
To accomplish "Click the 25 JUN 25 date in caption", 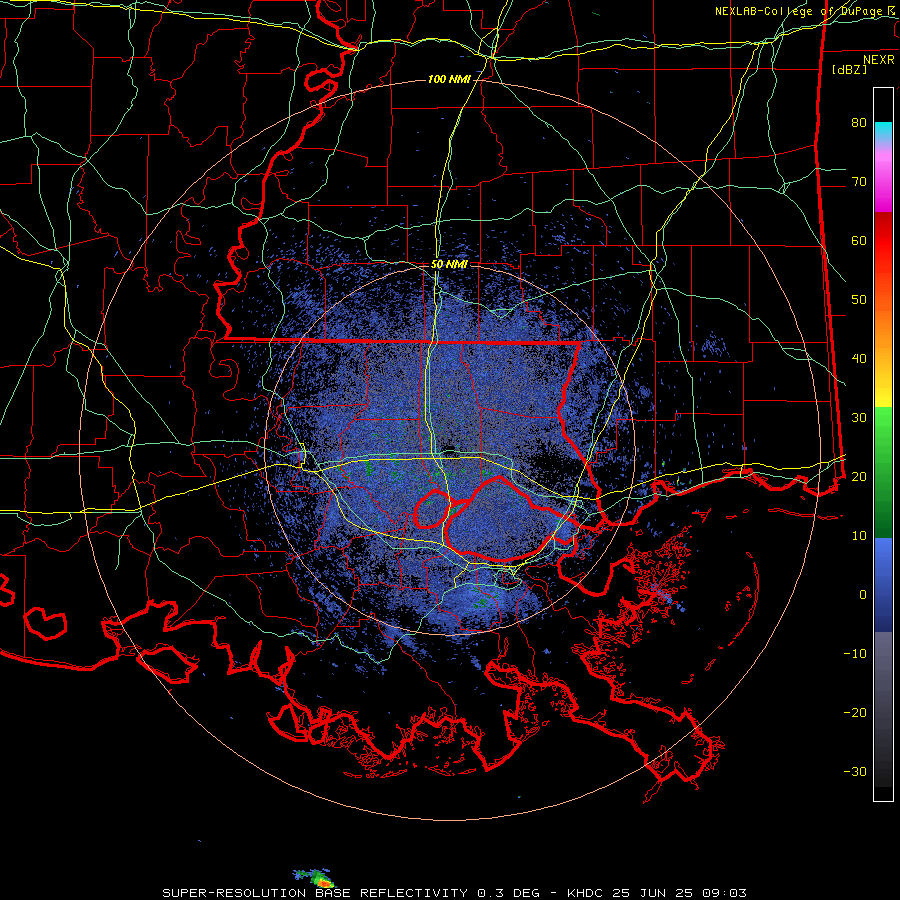I will pyautogui.click(x=655, y=893).
